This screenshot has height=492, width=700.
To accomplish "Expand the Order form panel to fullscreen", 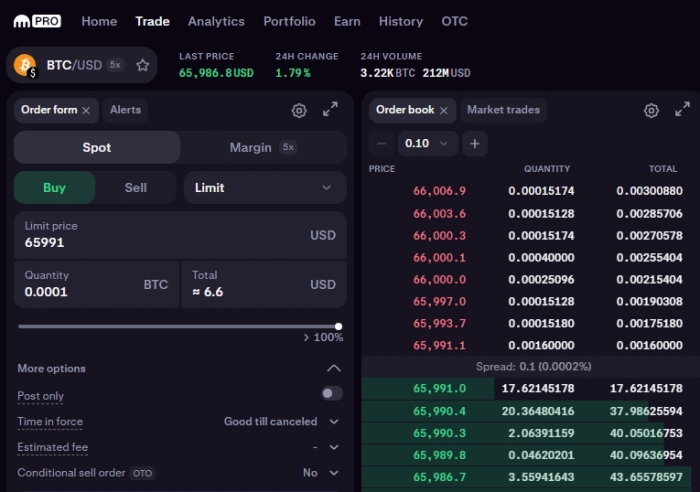I will coord(330,110).
